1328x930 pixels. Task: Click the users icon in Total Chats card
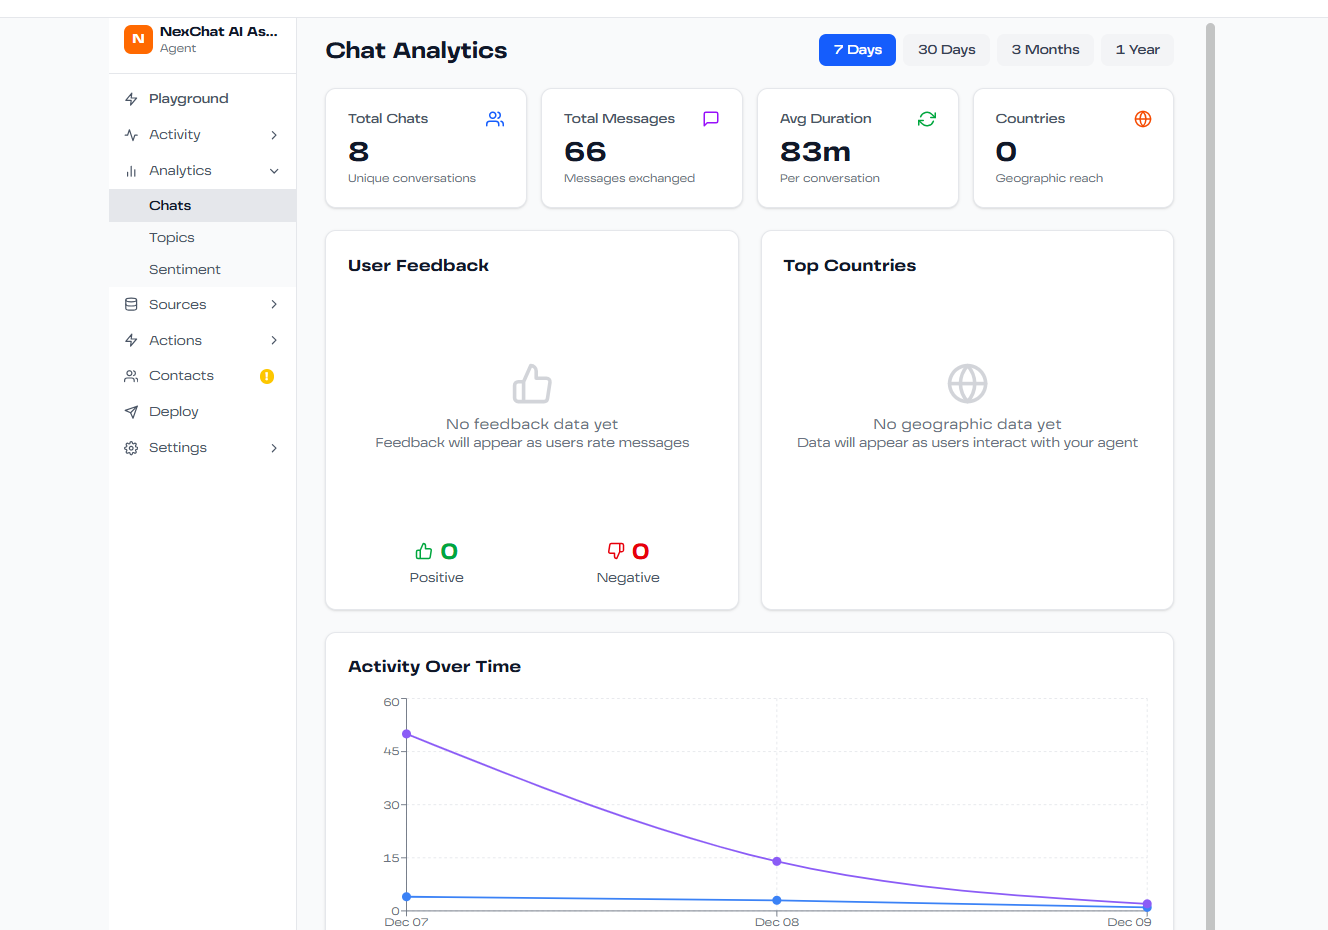coord(495,119)
